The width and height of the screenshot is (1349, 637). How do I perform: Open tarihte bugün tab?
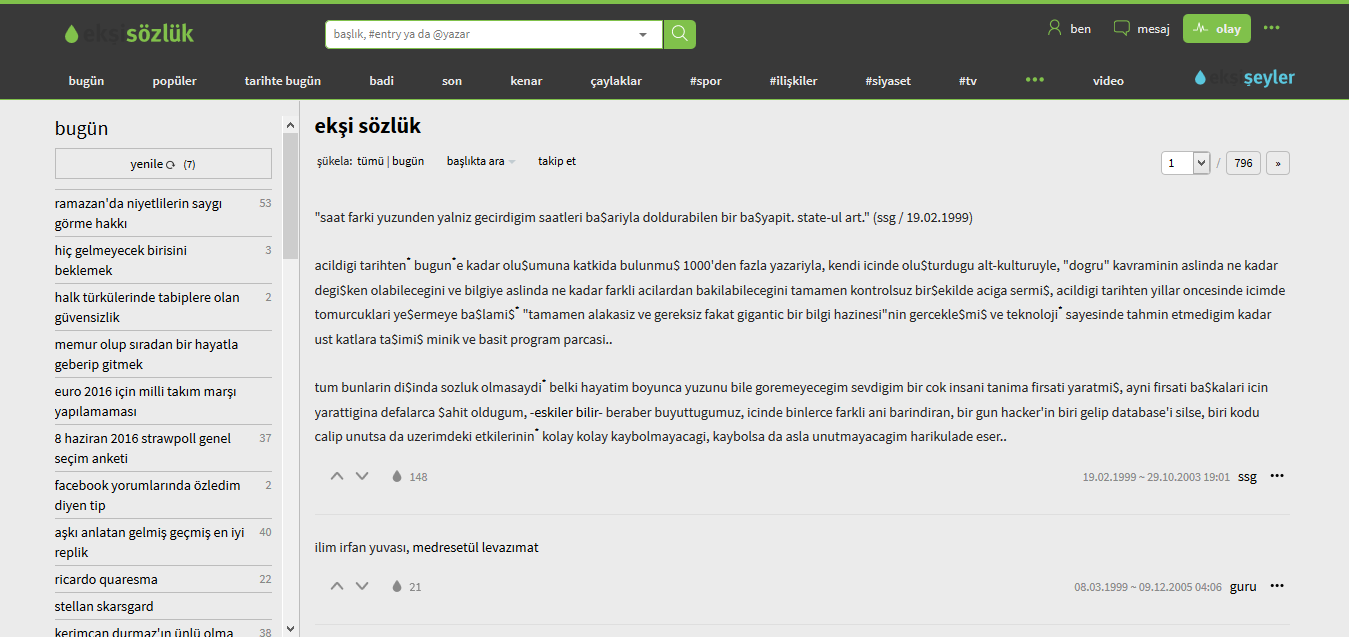tap(283, 81)
